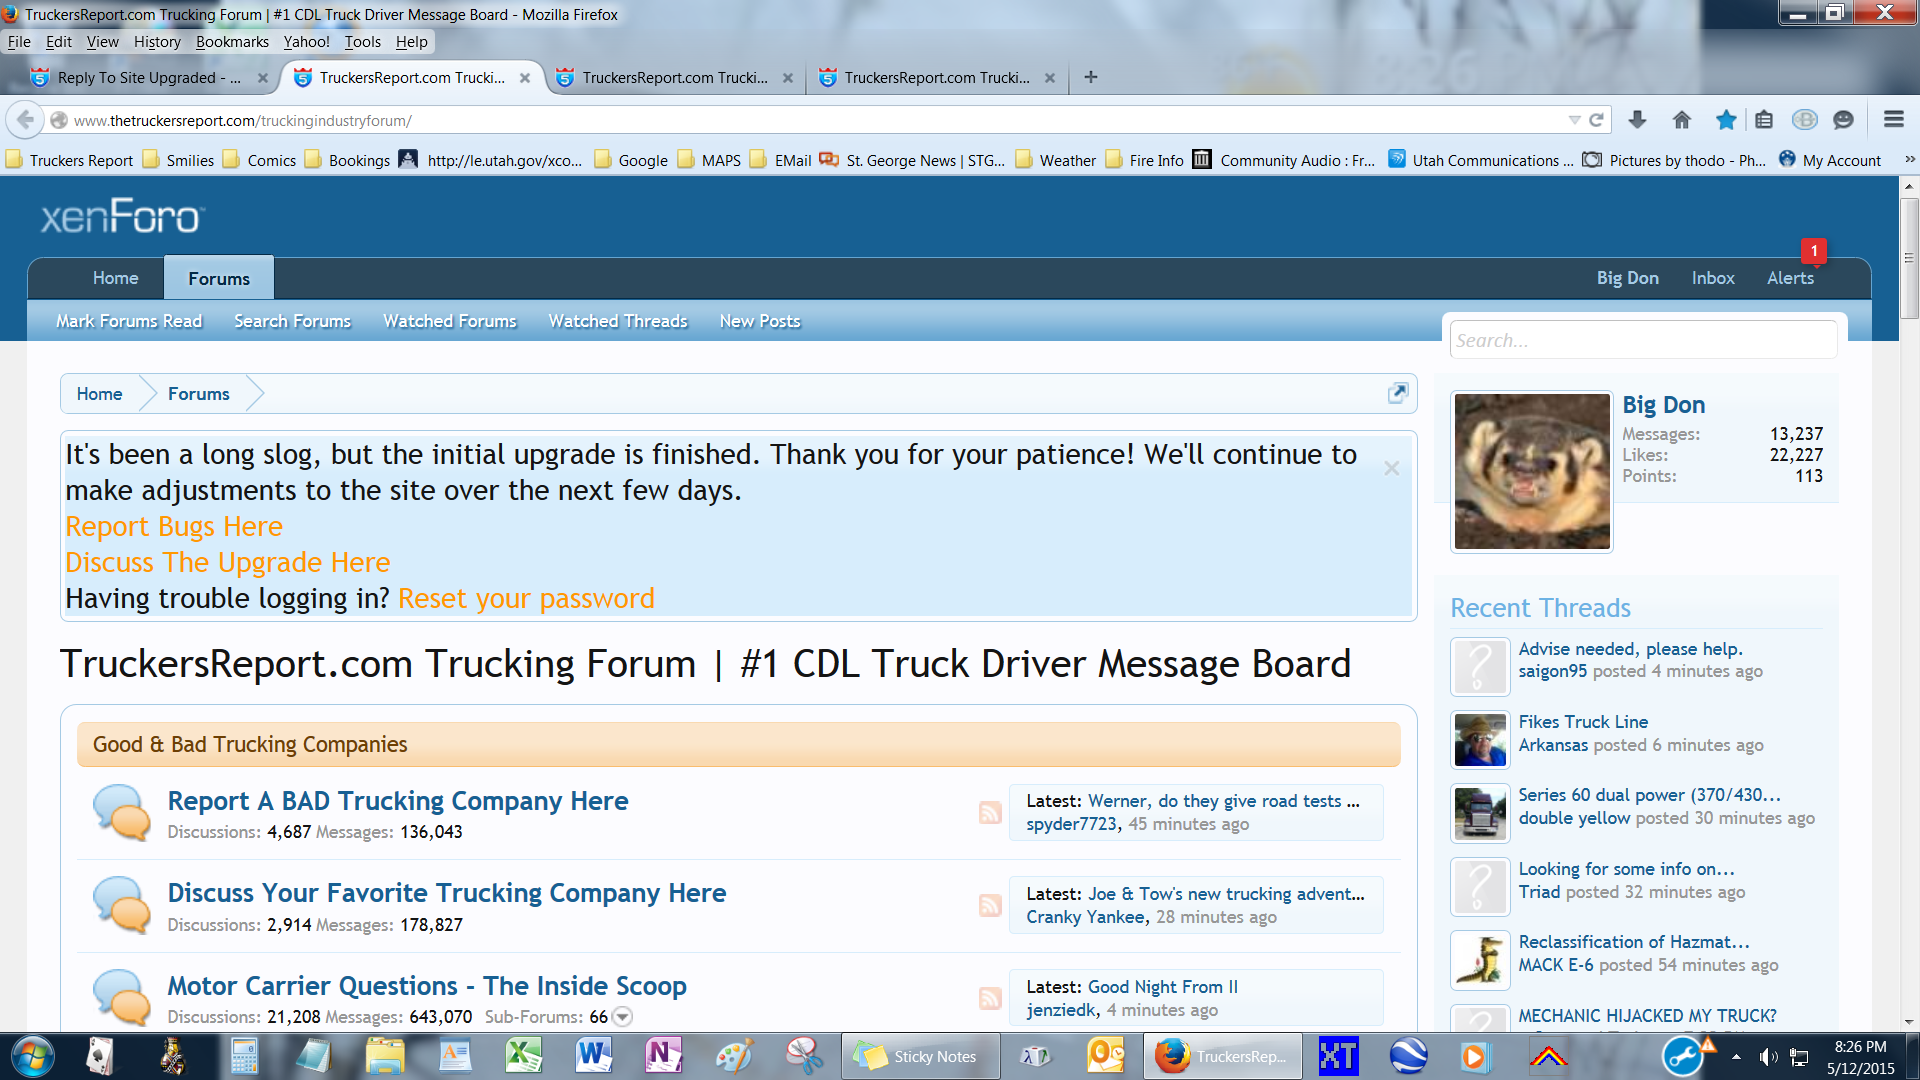Click the forum Search input field
The height and width of the screenshot is (1080, 1920).
coord(1642,340)
